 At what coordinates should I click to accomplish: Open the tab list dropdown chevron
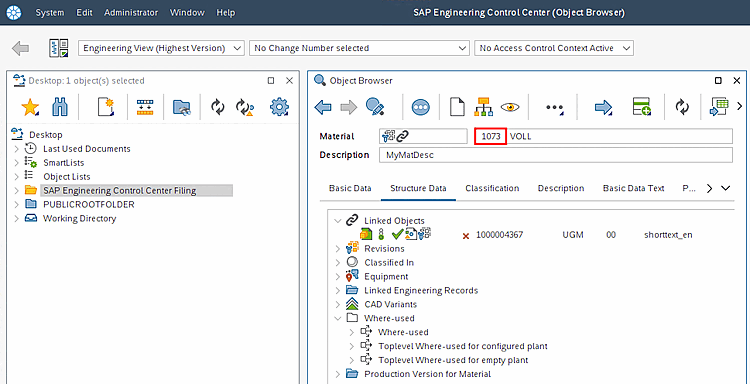pos(726,188)
